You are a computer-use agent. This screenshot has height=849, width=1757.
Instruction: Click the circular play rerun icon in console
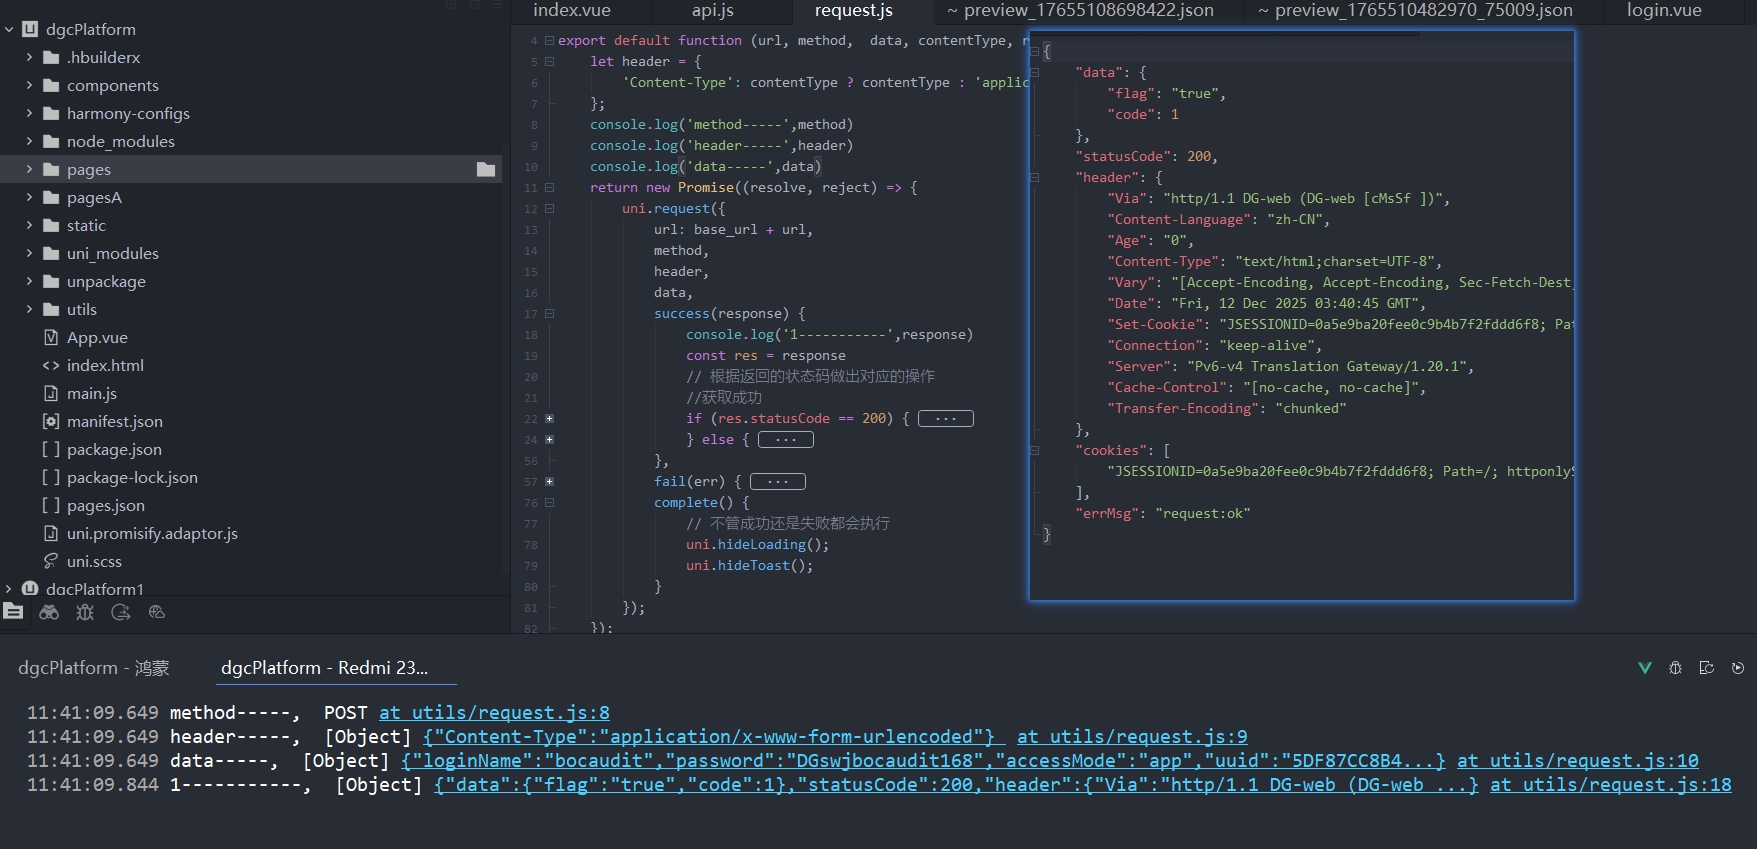[1738, 668]
